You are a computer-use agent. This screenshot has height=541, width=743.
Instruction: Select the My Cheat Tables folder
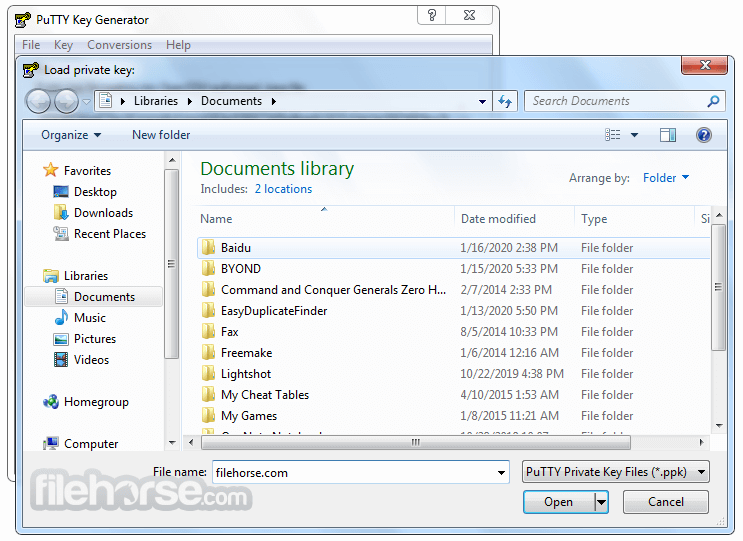click(x=265, y=395)
